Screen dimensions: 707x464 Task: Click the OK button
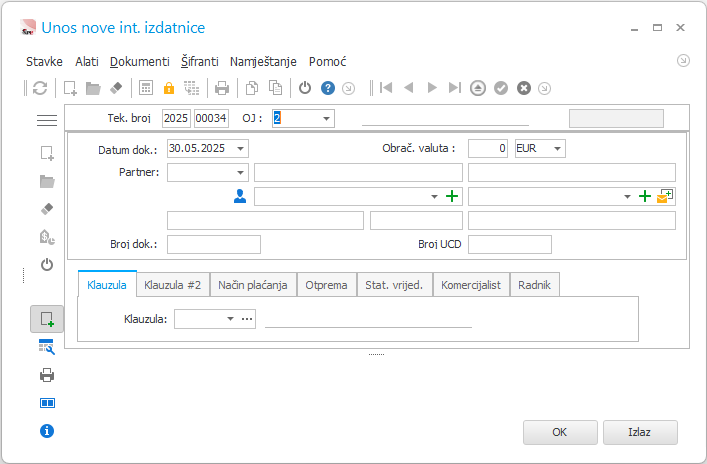(x=560, y=432)
